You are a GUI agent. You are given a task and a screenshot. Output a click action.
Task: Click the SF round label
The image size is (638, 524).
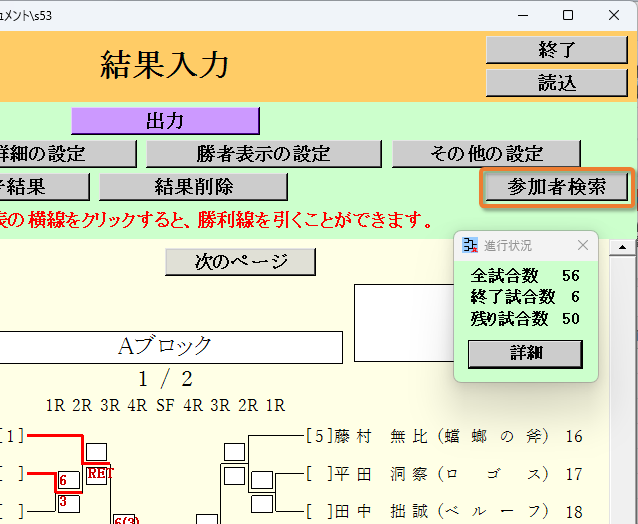[x=165, y=405]
